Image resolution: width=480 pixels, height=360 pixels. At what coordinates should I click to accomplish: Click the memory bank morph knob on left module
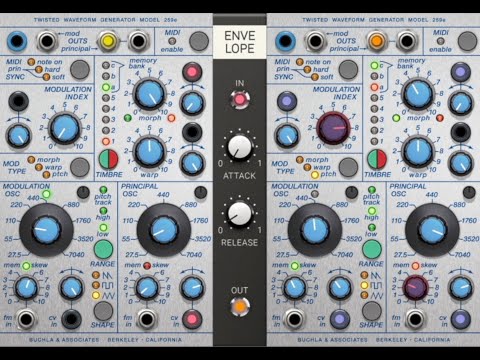point(149,94)
